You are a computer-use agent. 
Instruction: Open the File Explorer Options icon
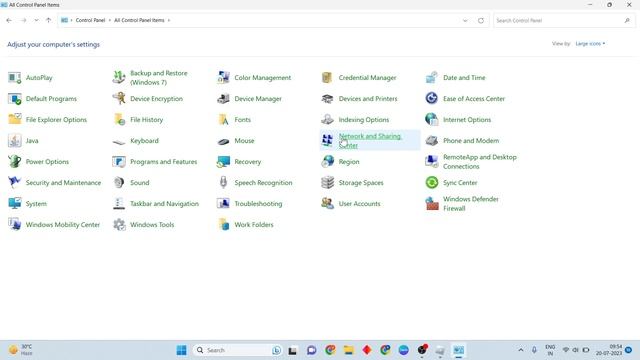pos(15,119)
